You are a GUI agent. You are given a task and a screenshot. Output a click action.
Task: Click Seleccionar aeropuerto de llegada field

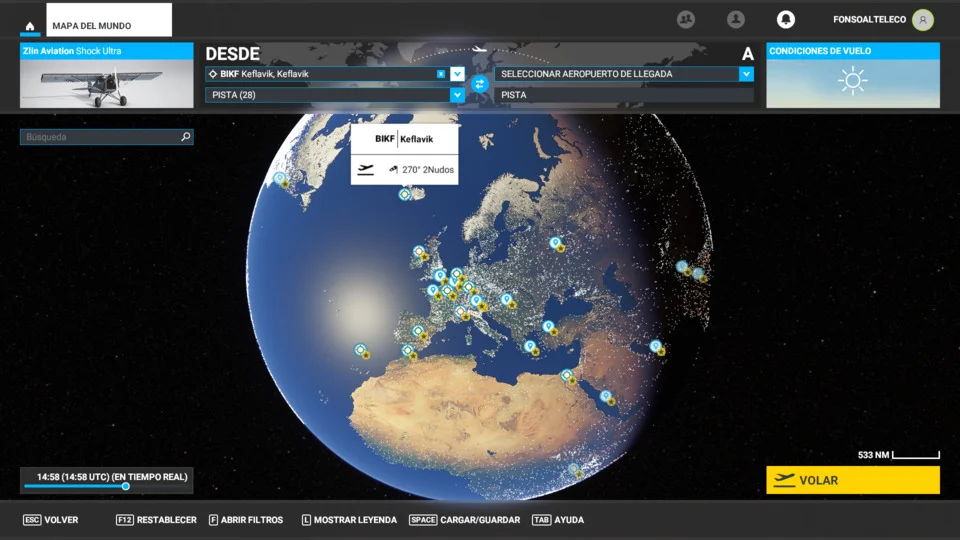pos(617,74)
